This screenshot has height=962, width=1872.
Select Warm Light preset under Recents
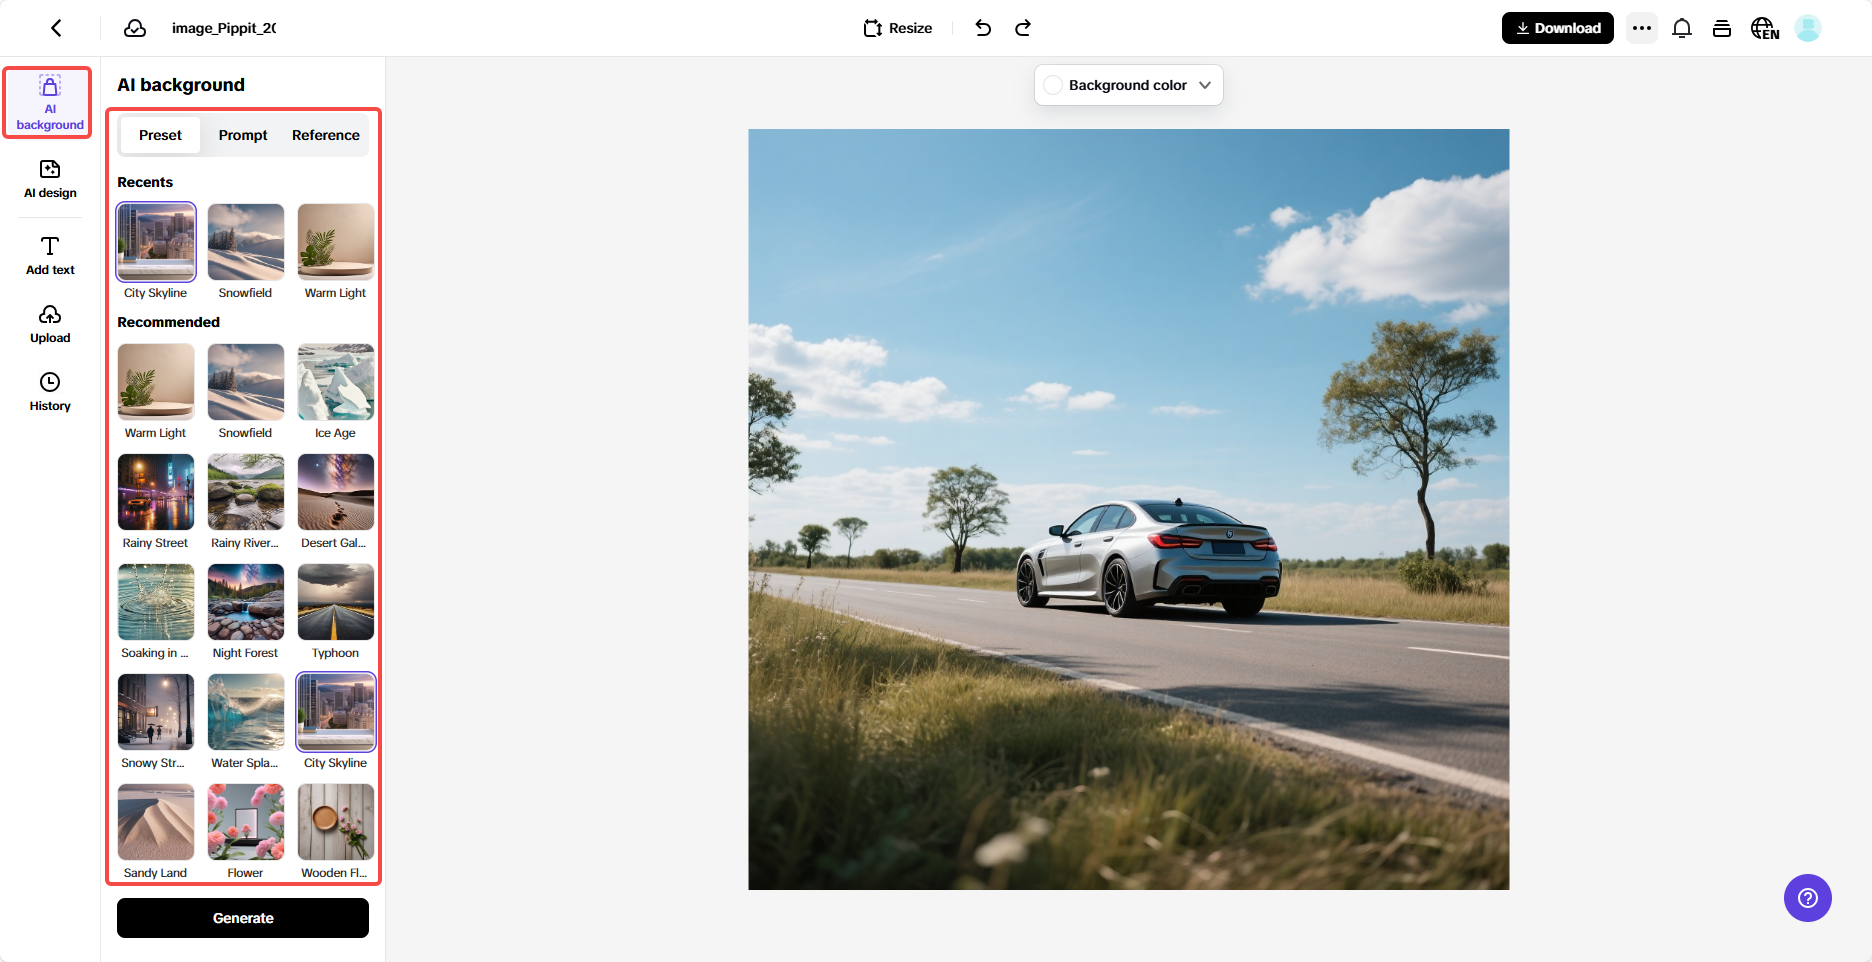click(x=336, y=242)
